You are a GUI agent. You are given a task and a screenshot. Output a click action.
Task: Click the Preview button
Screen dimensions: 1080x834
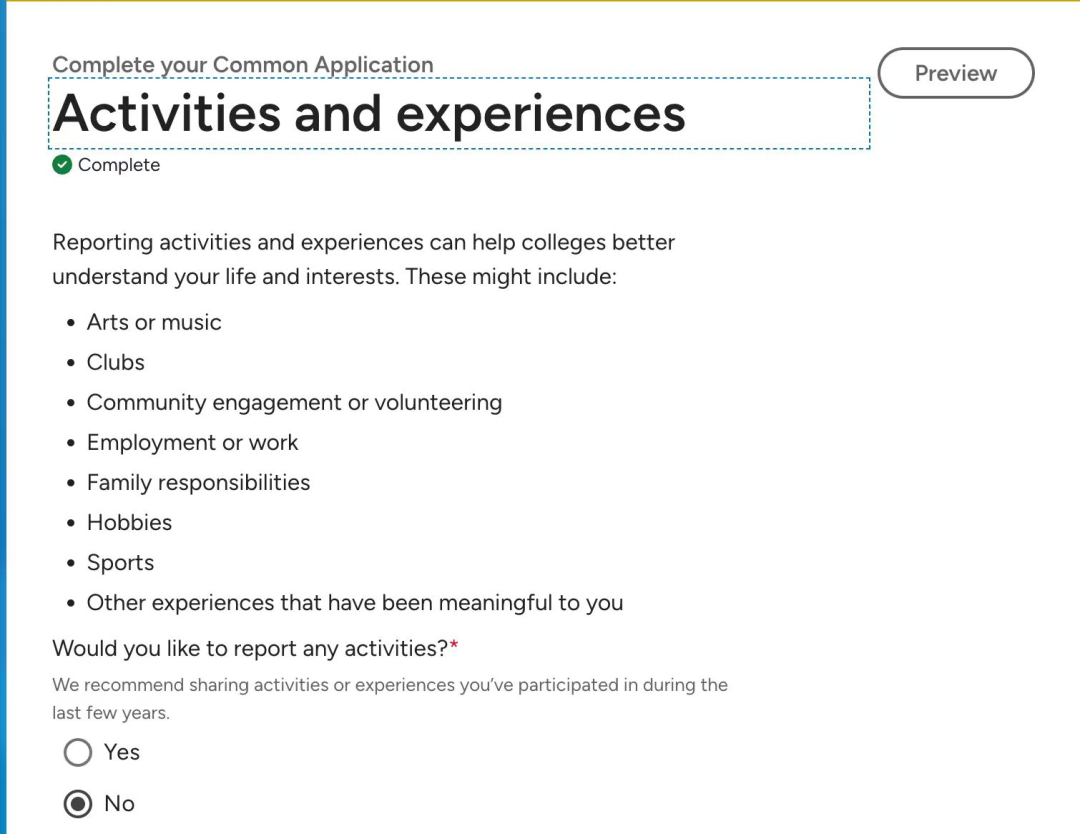[955, 73]
